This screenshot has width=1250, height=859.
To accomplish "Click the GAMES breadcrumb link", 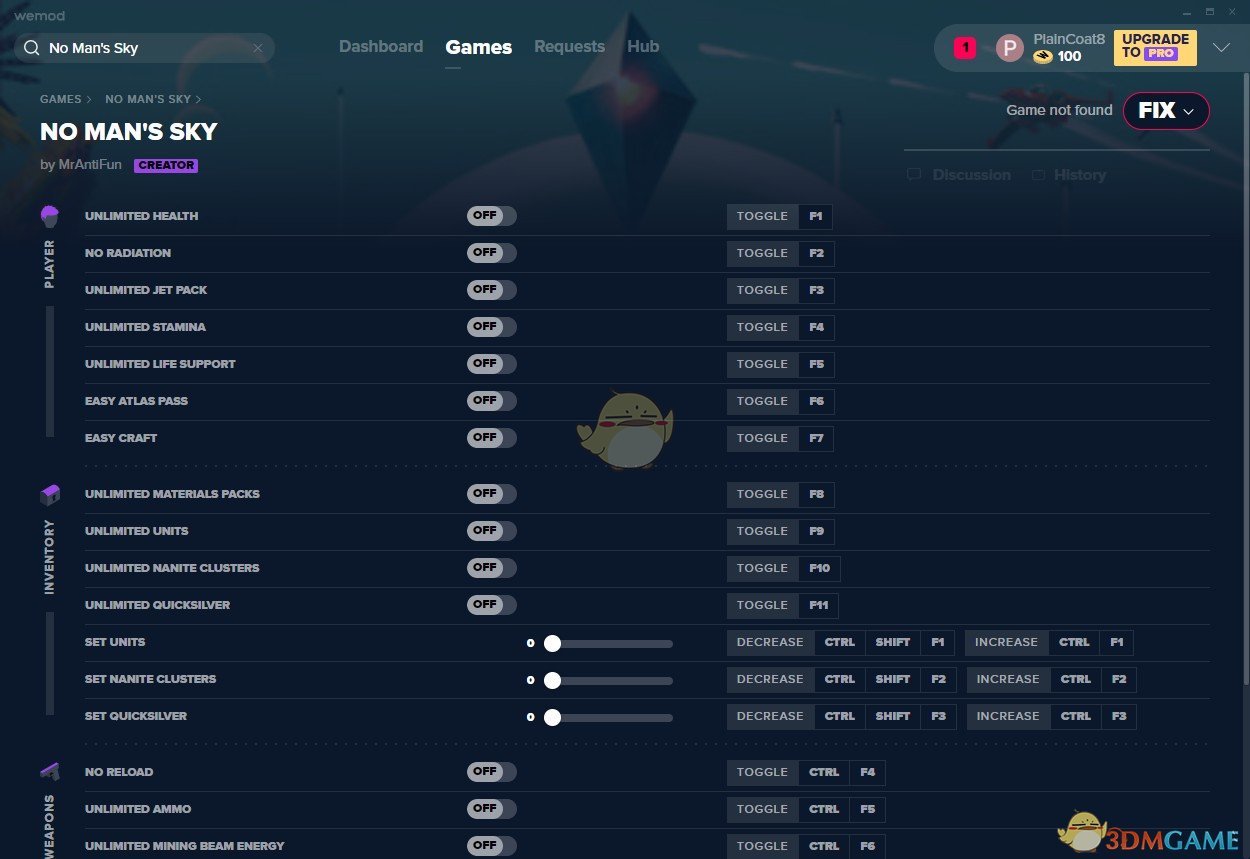I will [x=61, y=99].
